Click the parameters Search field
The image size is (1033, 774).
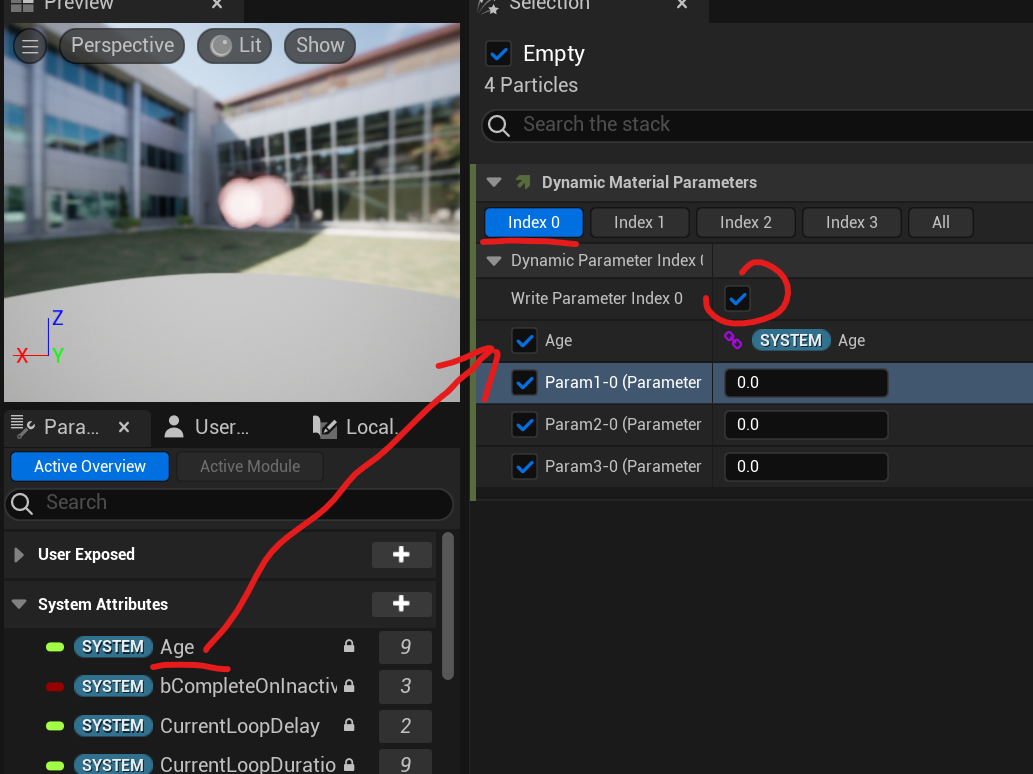click(x=229, y=503)
